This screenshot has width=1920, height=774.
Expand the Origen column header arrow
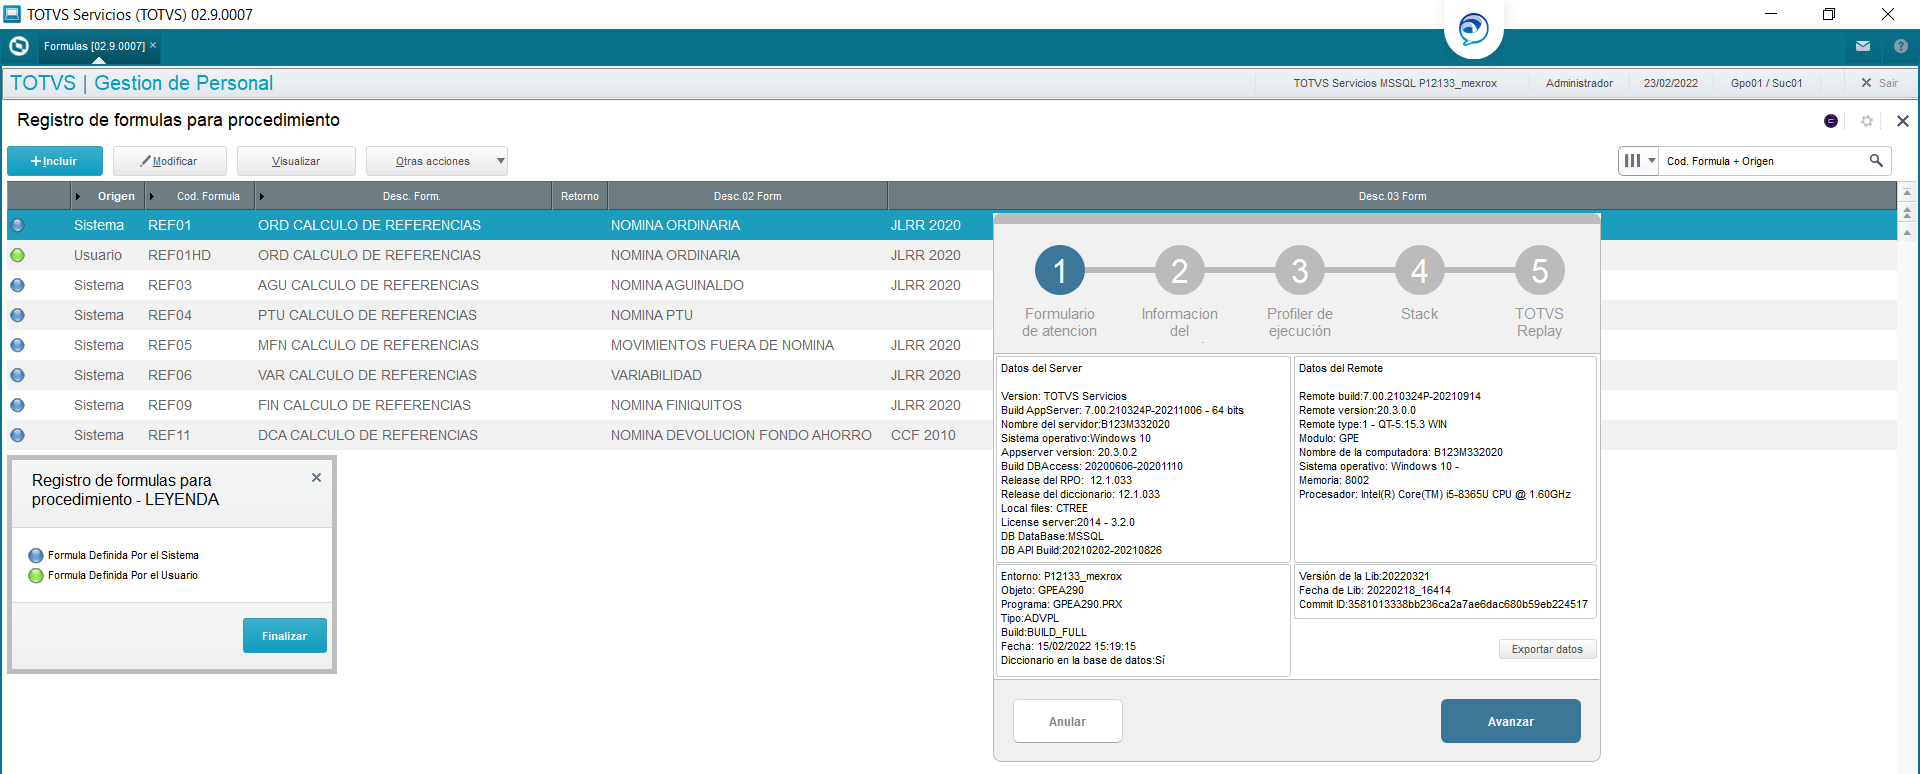click(x=78, y=196)
